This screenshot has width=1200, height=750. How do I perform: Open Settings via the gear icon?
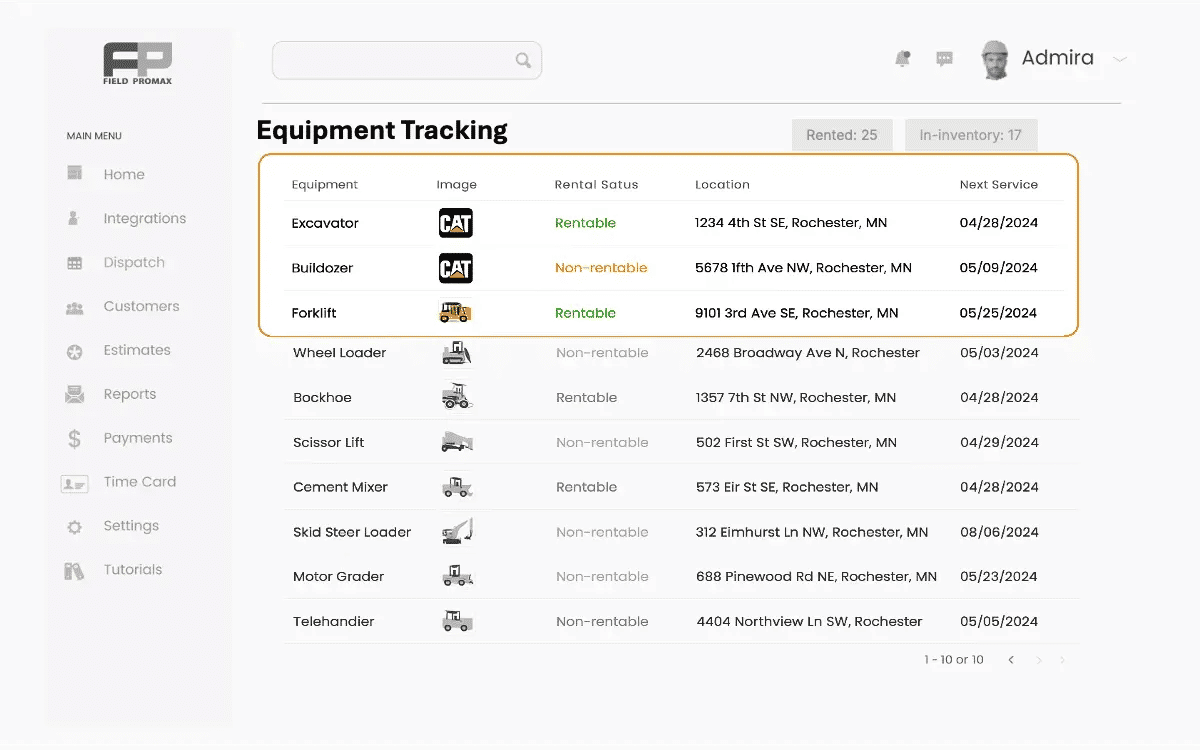click(73, 526)
